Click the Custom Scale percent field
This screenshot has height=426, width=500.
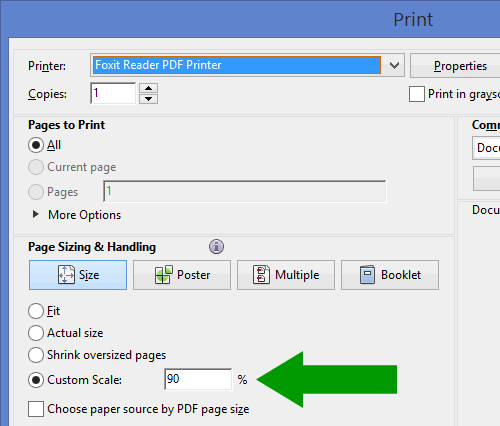point(198,379)
